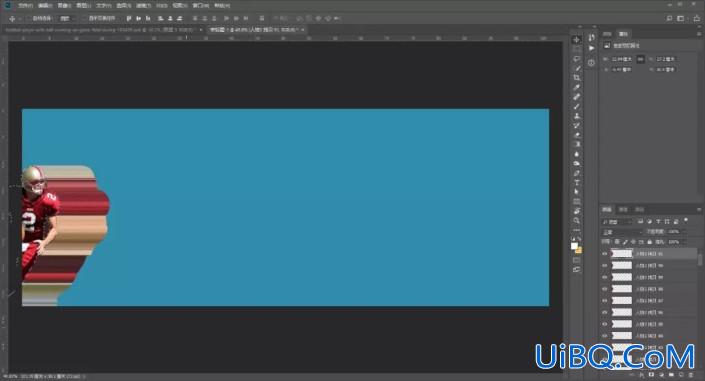Select the Hand tool
Screen dimensions: 705x381
pos(576,211)
